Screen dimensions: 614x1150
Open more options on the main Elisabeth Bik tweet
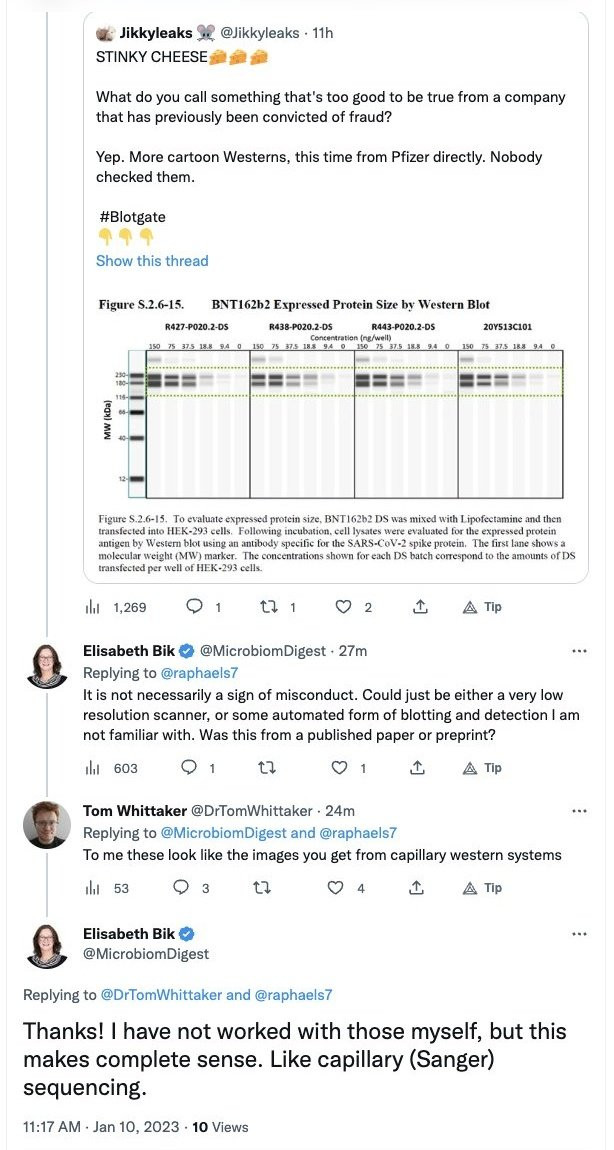coord(579,933)
